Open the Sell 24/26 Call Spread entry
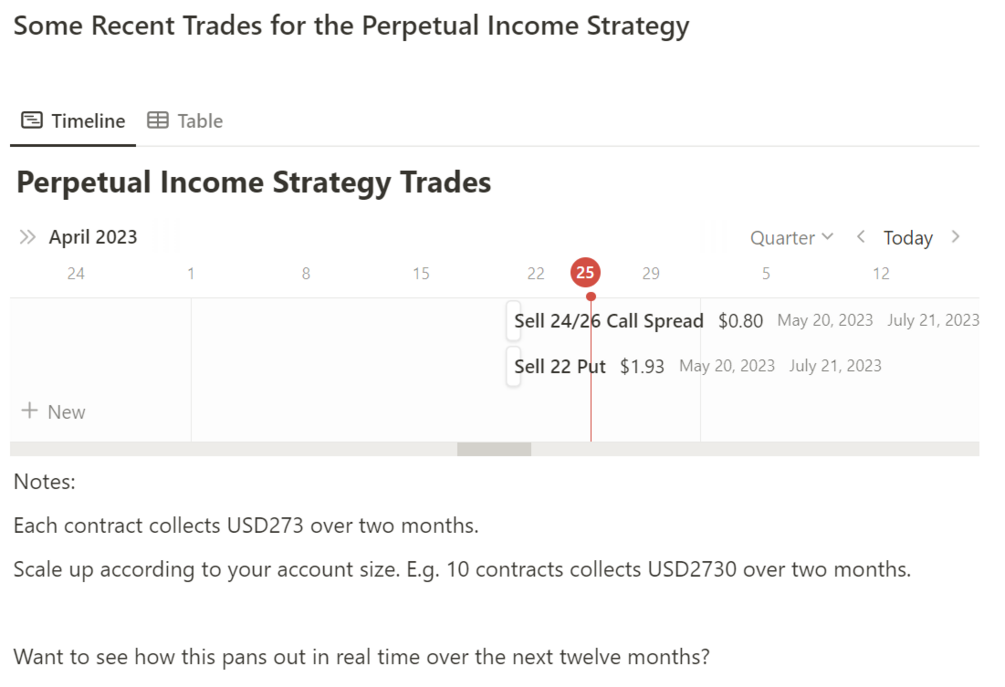The width and height of the screenshot is (1005, 687). click(x=608, y=321)
